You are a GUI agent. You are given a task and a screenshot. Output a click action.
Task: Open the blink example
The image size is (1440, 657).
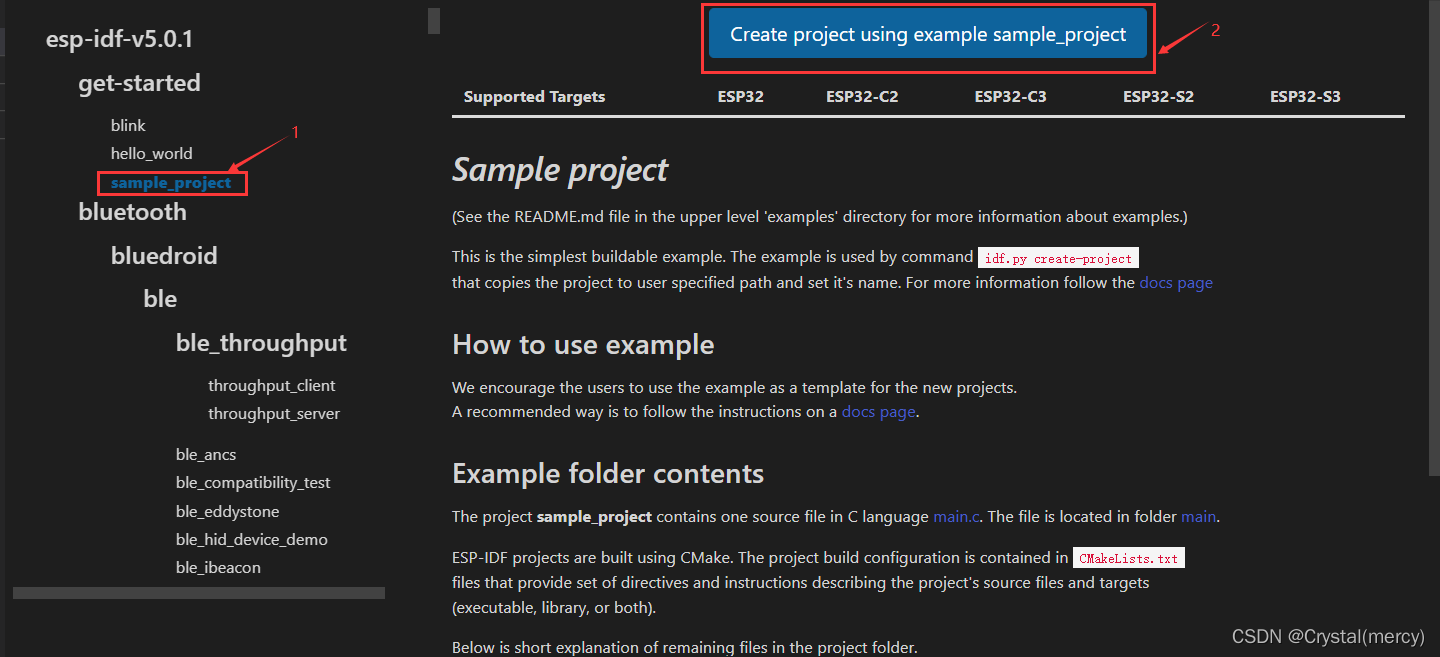point(128,125)
